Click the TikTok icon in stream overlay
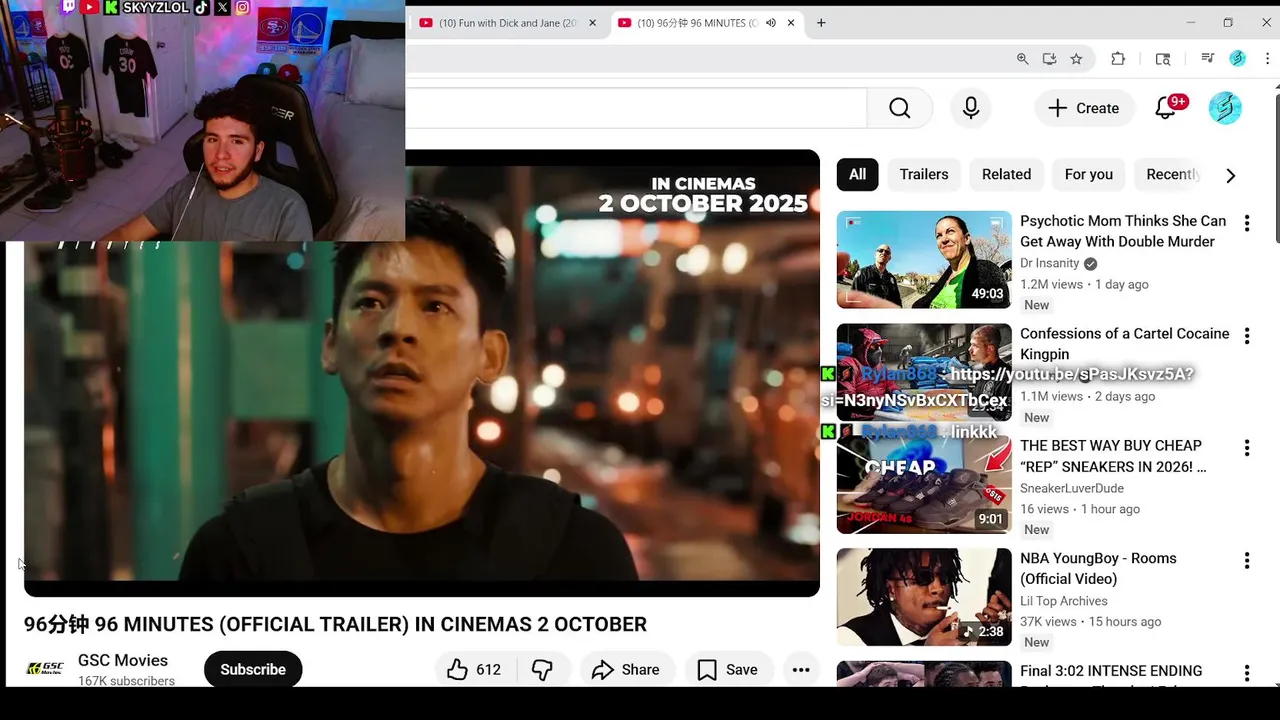The height and width of the screenshot is (720, 1280). click(202, 7)
